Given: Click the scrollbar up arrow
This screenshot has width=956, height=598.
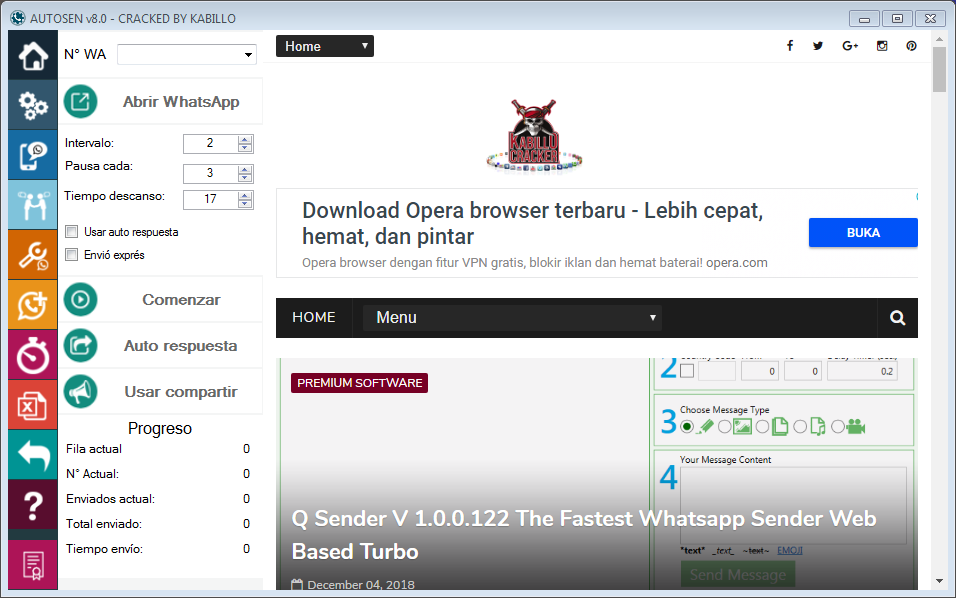Looking at the screenshot, I should (x=939, y=38).
